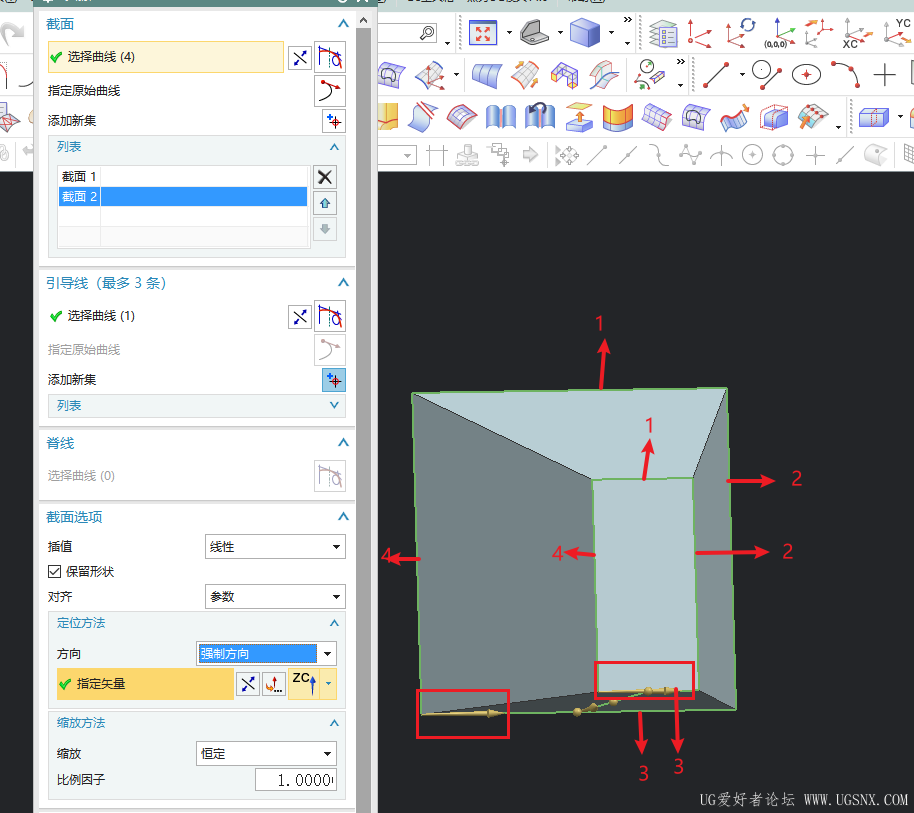Open the 缩放 dropdown showing 恒定

(266, 754)
